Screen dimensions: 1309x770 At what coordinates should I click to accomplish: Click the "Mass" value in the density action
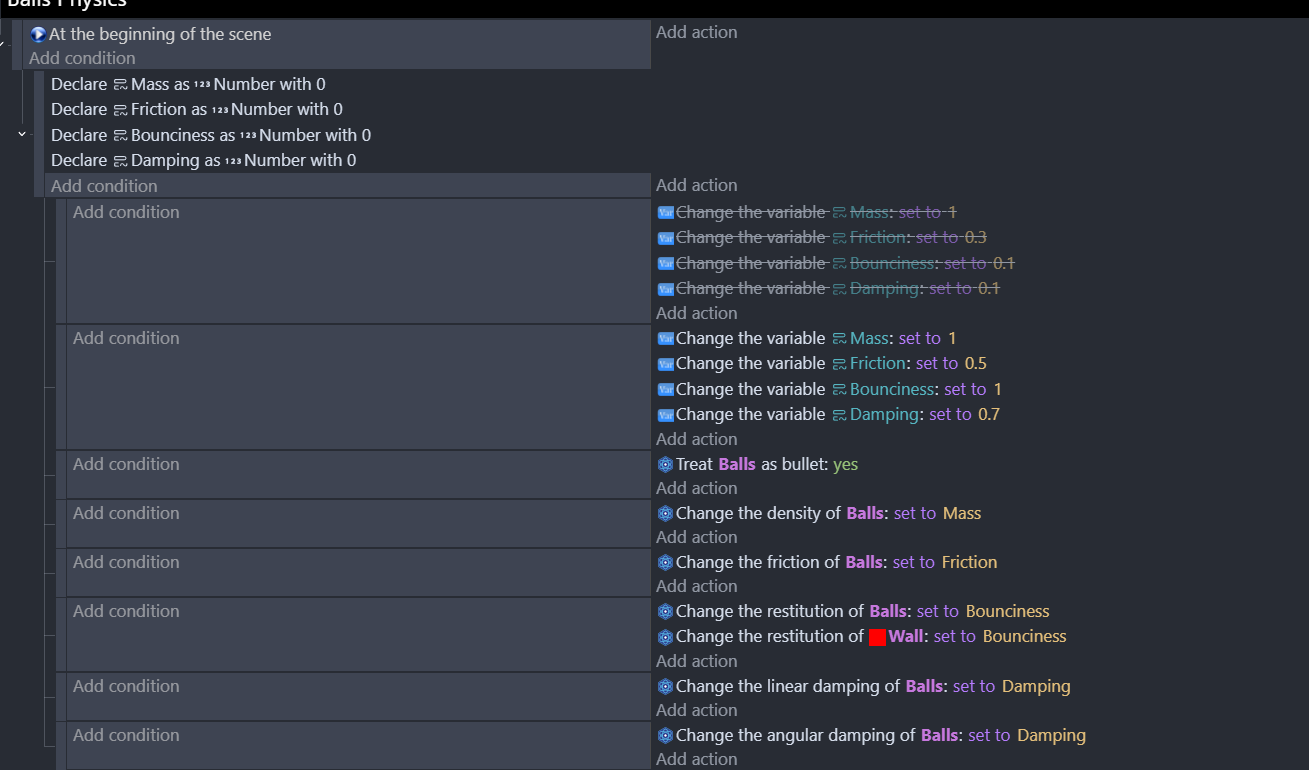click(x=961, y=513)
